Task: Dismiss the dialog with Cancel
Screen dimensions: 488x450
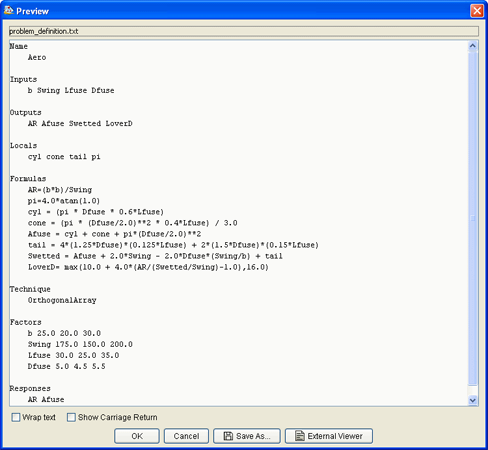Action: pyautogui.click(x=186, y=436)
